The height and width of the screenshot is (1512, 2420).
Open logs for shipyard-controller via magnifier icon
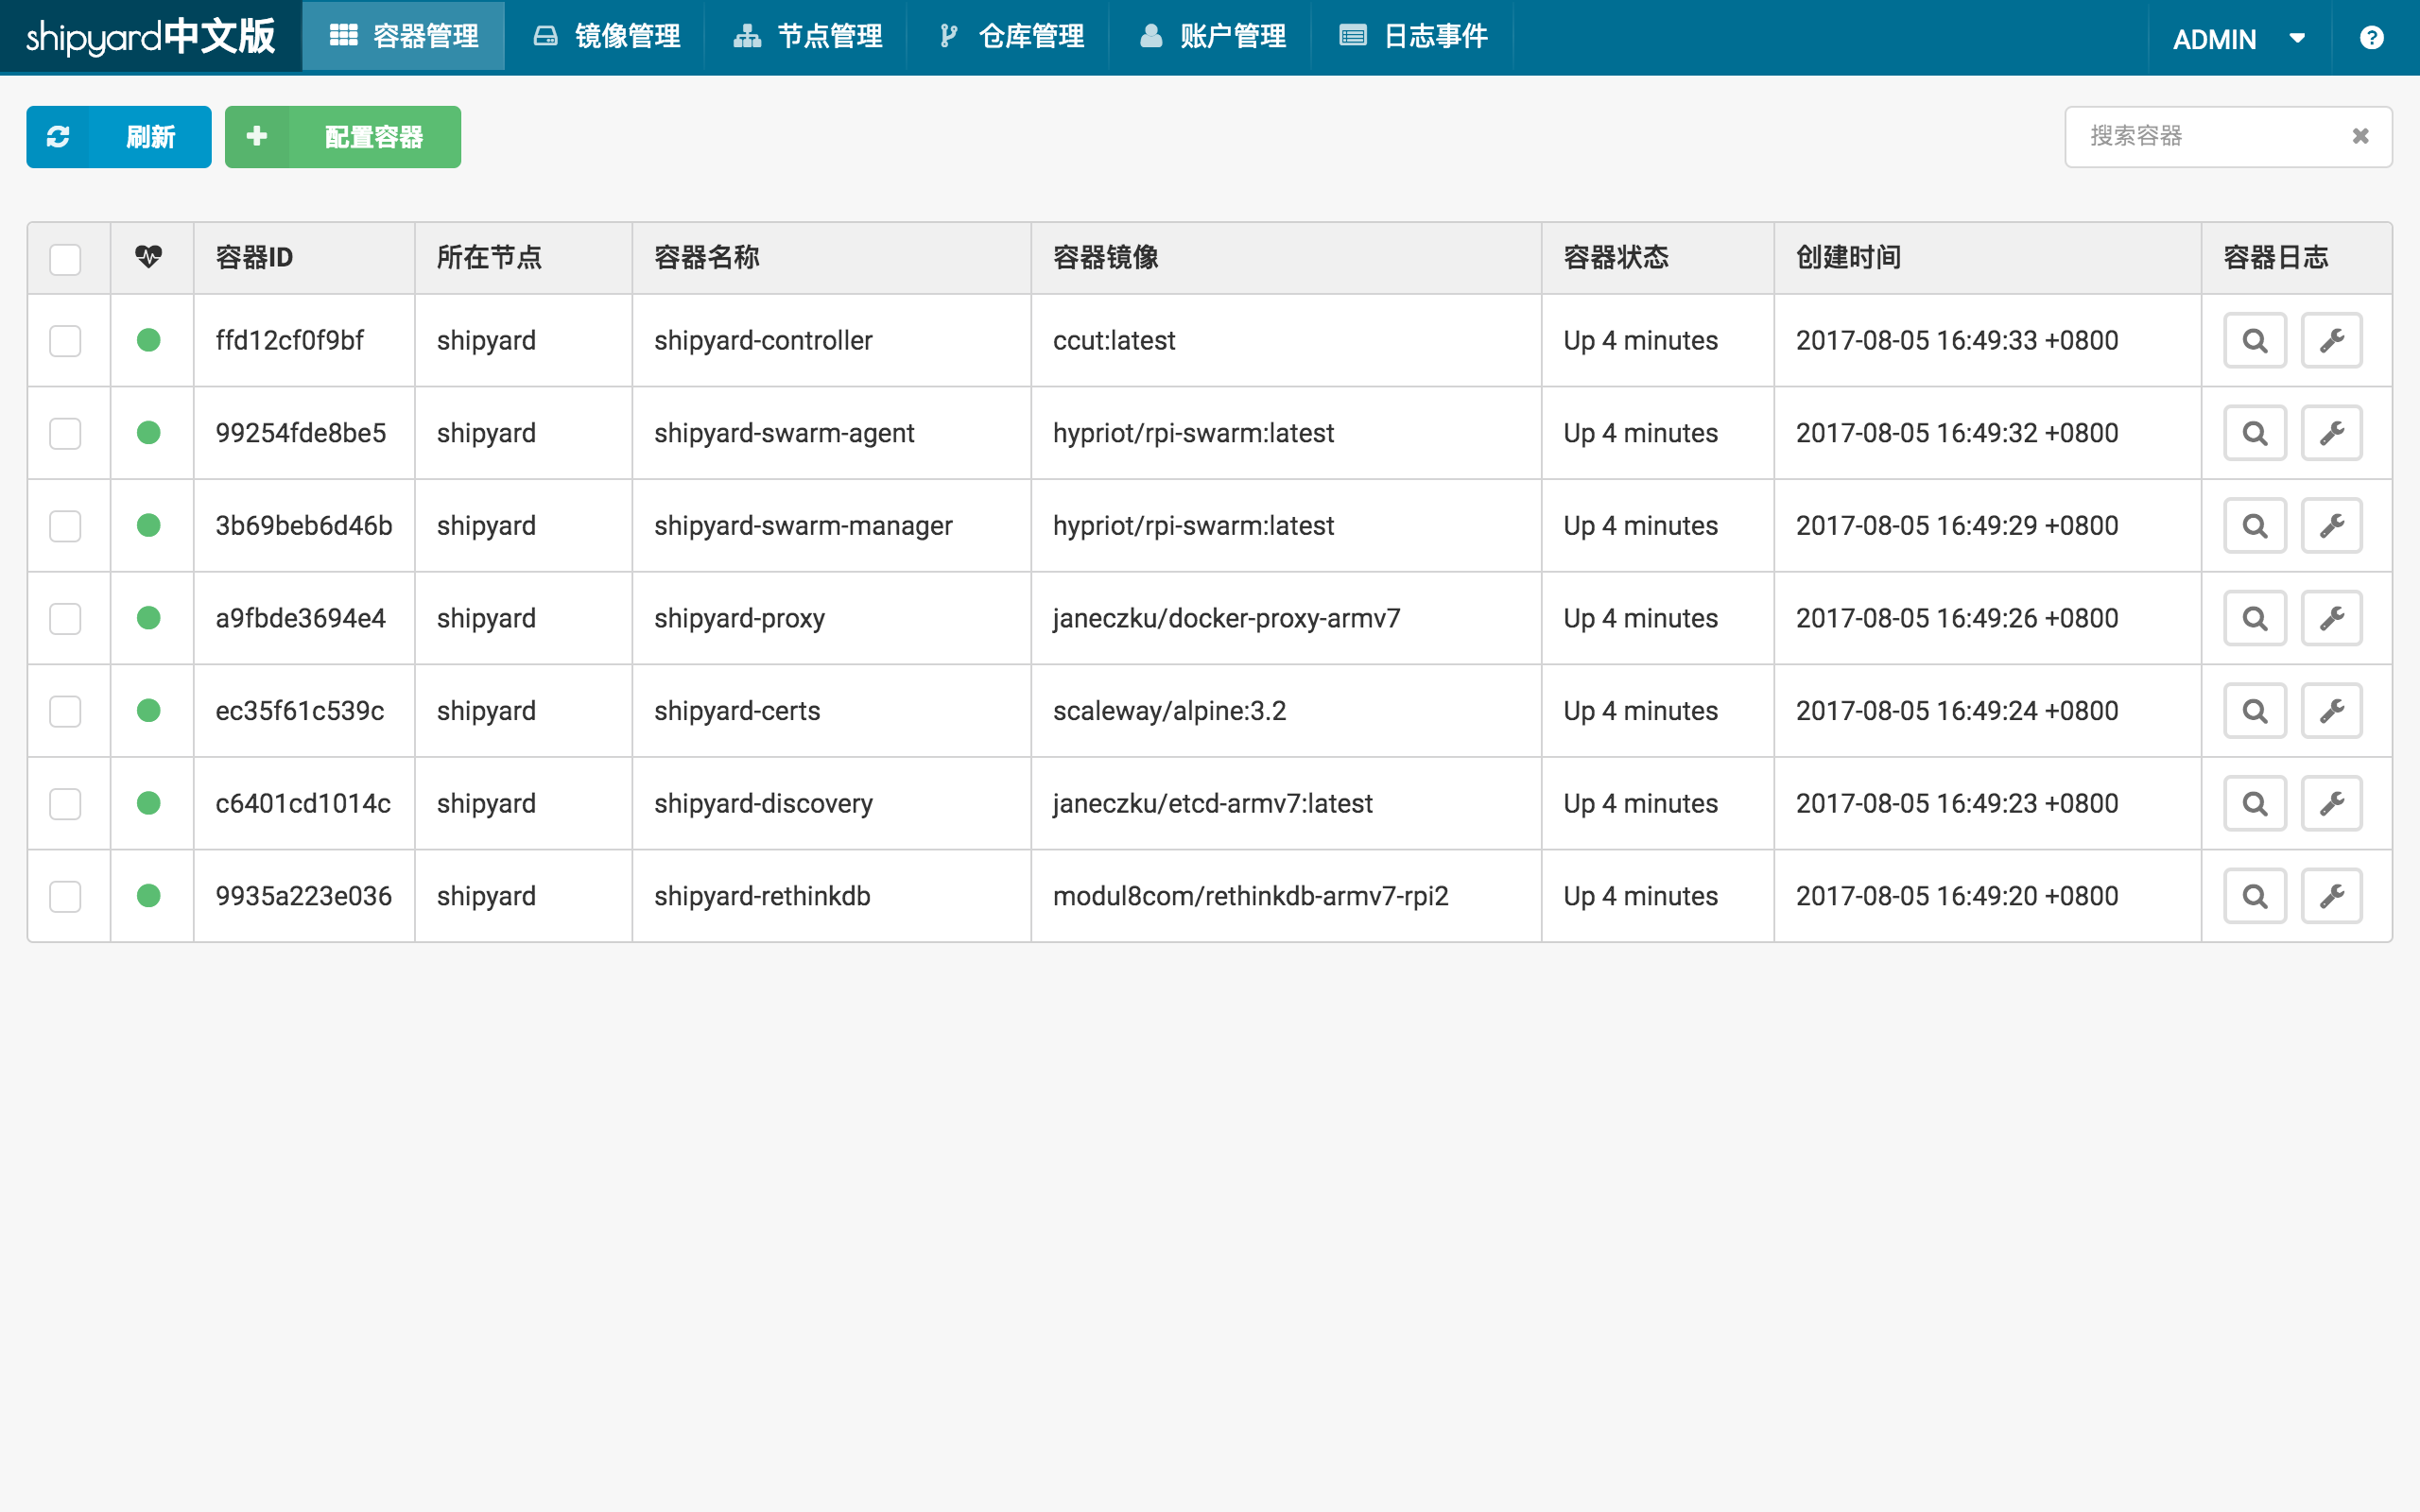coord(2254,341)
